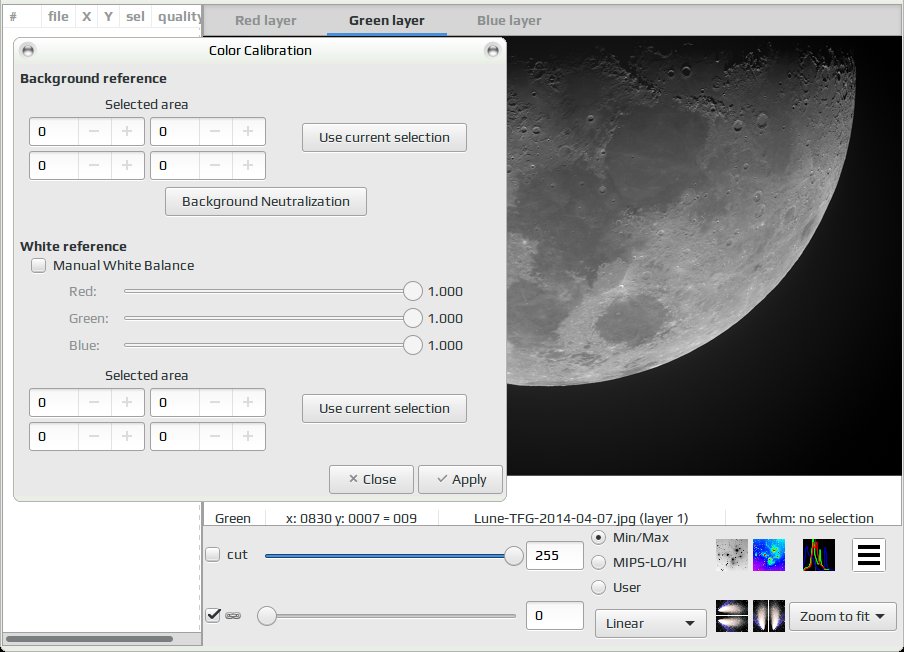Click the Red white balance slider

pos(273,291)
